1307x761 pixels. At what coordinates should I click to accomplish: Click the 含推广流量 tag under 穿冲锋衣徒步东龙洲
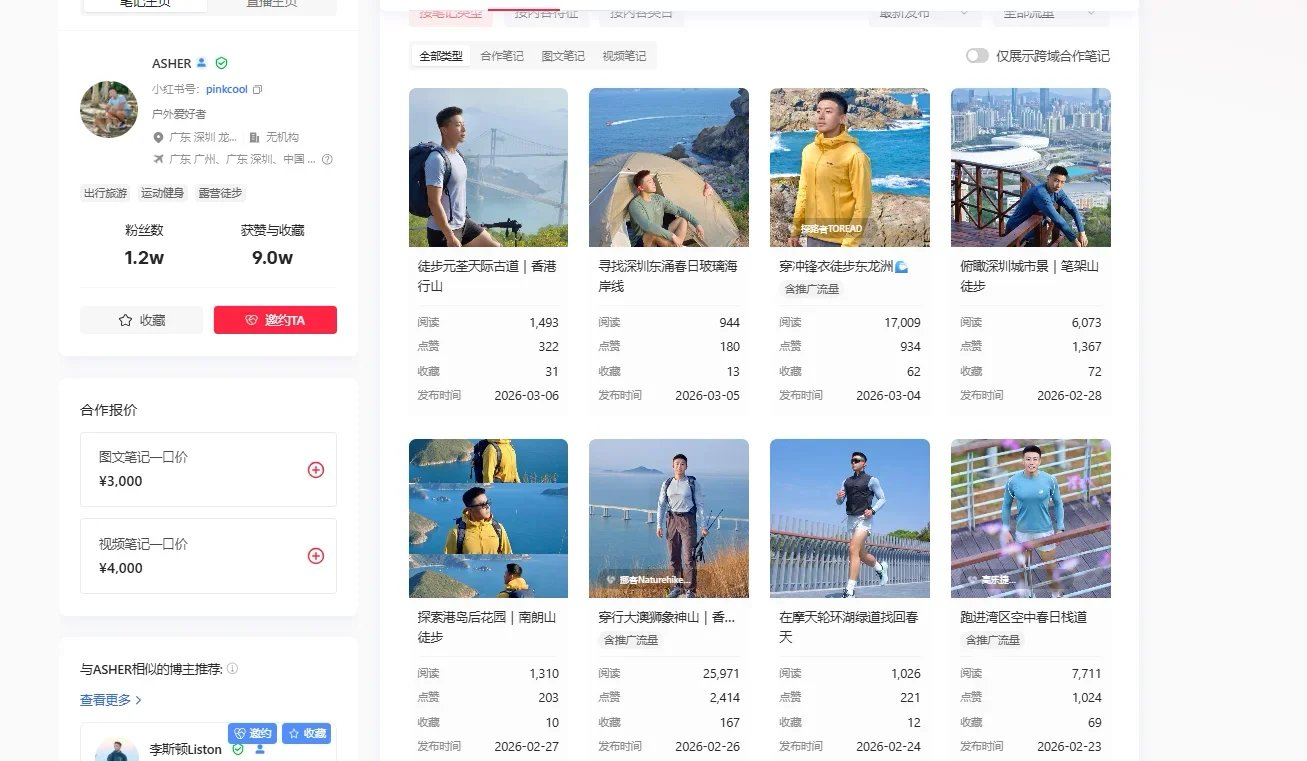812,289
